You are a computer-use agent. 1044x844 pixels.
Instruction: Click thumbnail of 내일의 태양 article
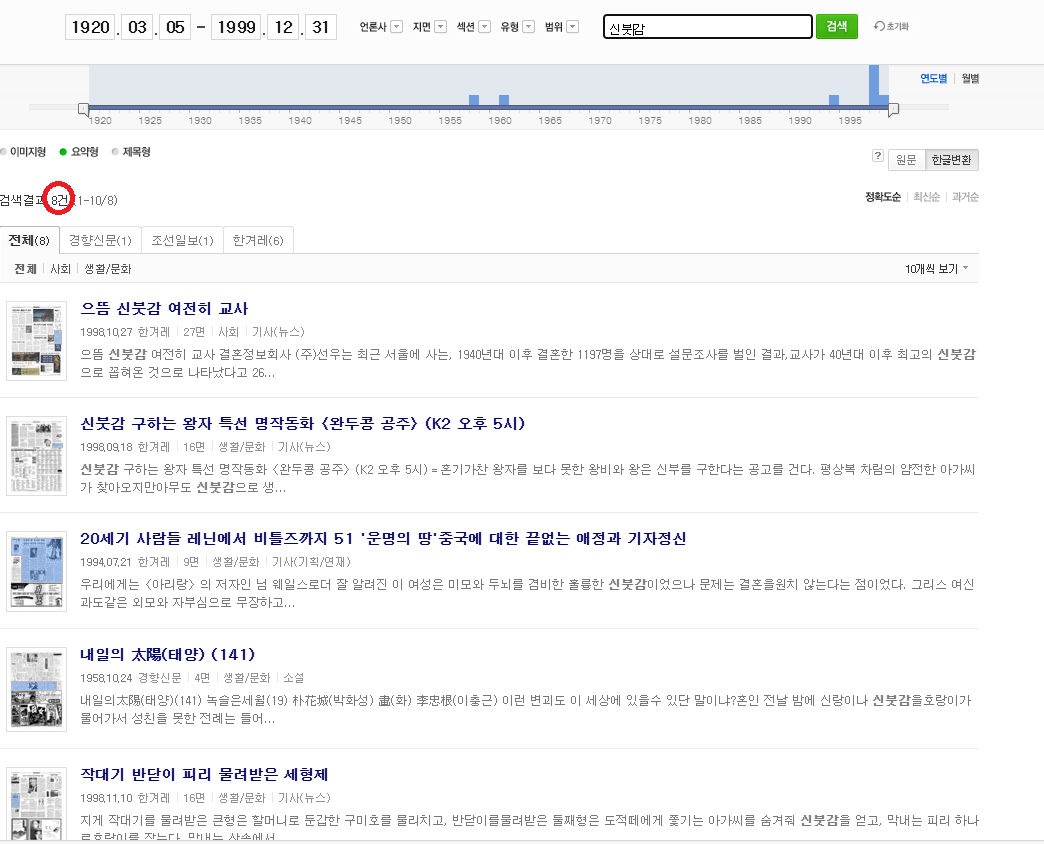tap(37, 689)
